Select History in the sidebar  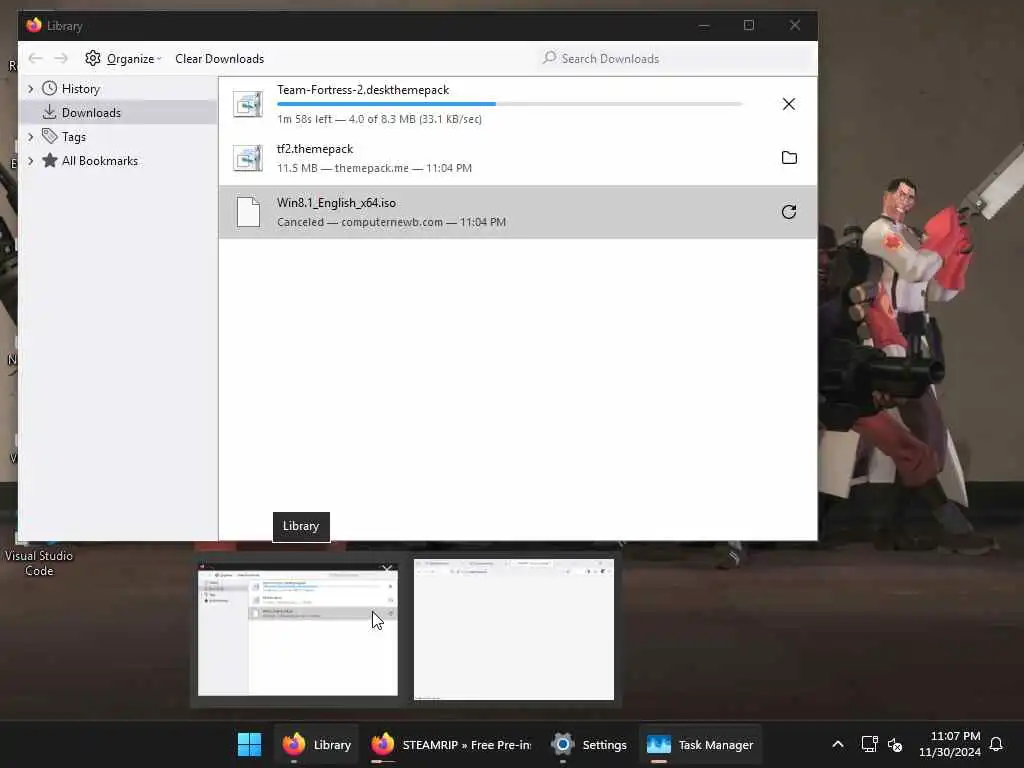tap(80, 89)
